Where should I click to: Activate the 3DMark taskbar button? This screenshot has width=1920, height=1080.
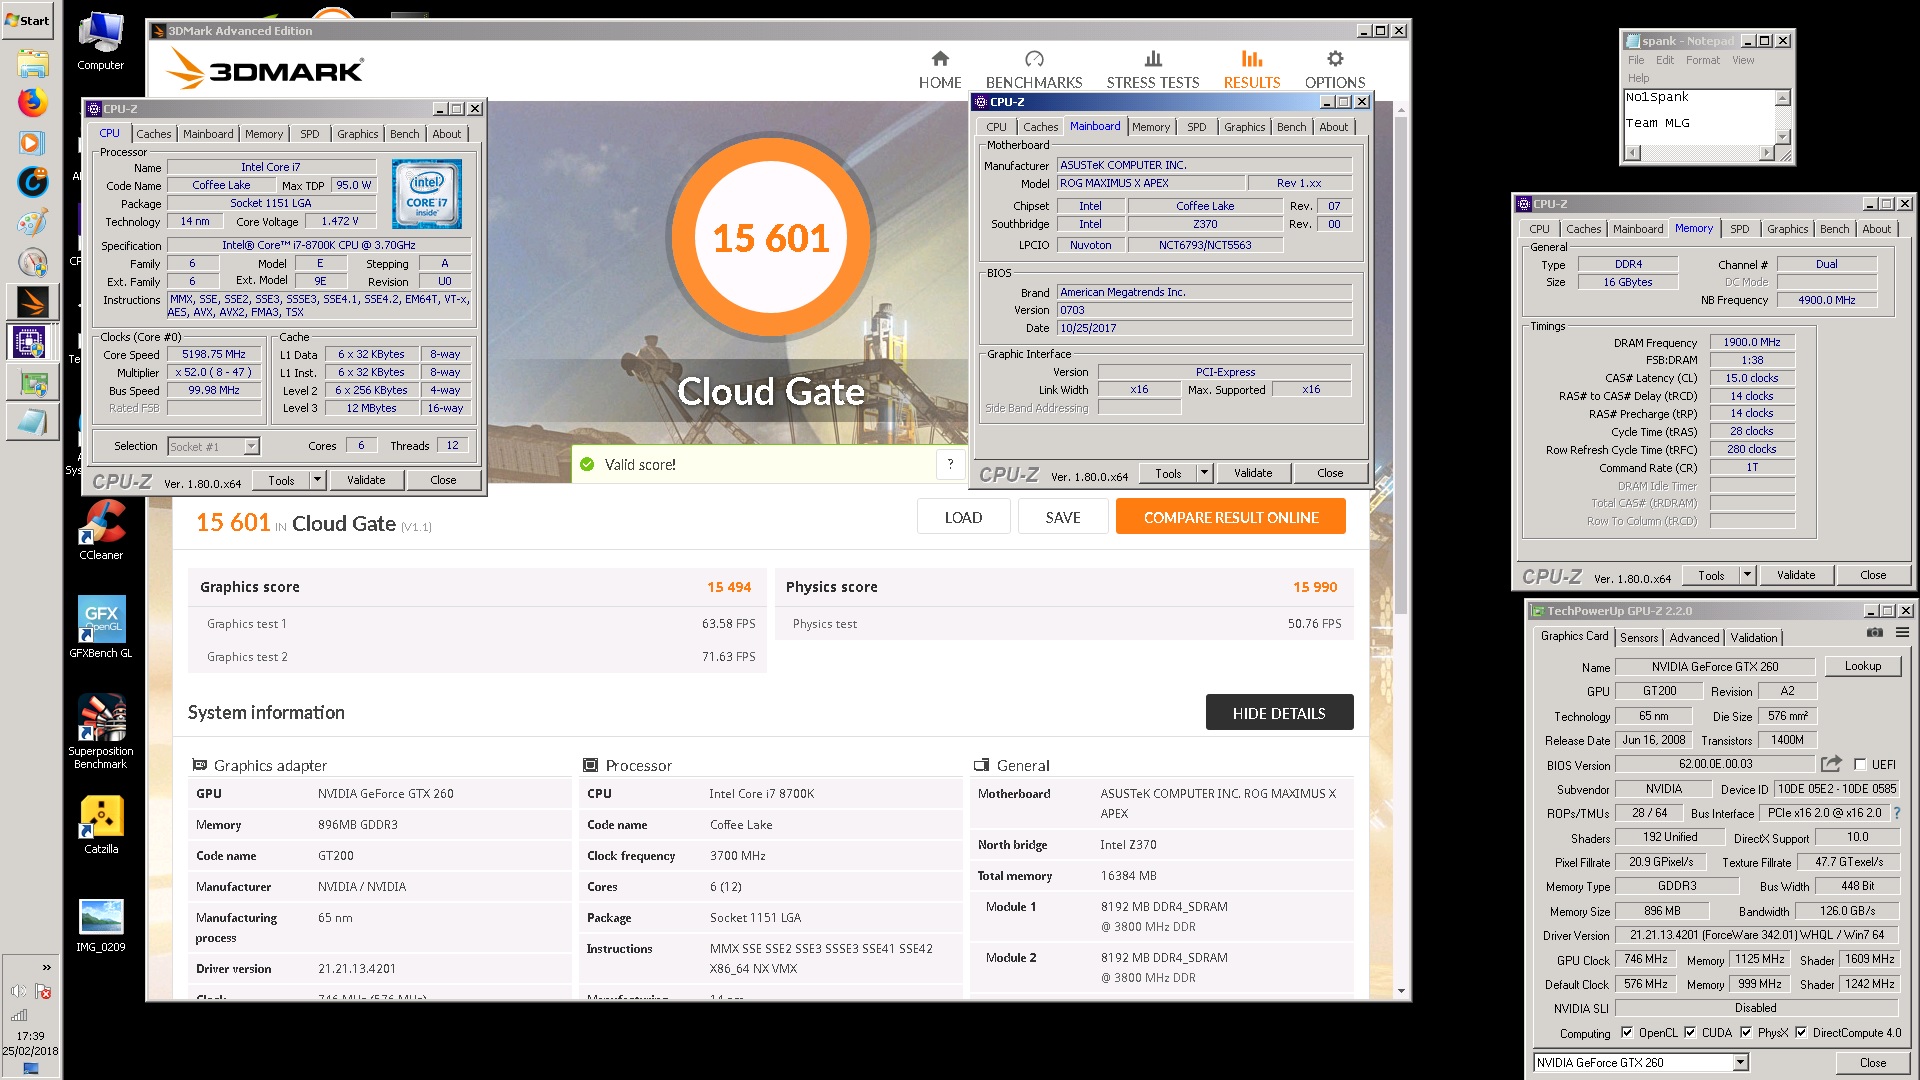[32, 302]
